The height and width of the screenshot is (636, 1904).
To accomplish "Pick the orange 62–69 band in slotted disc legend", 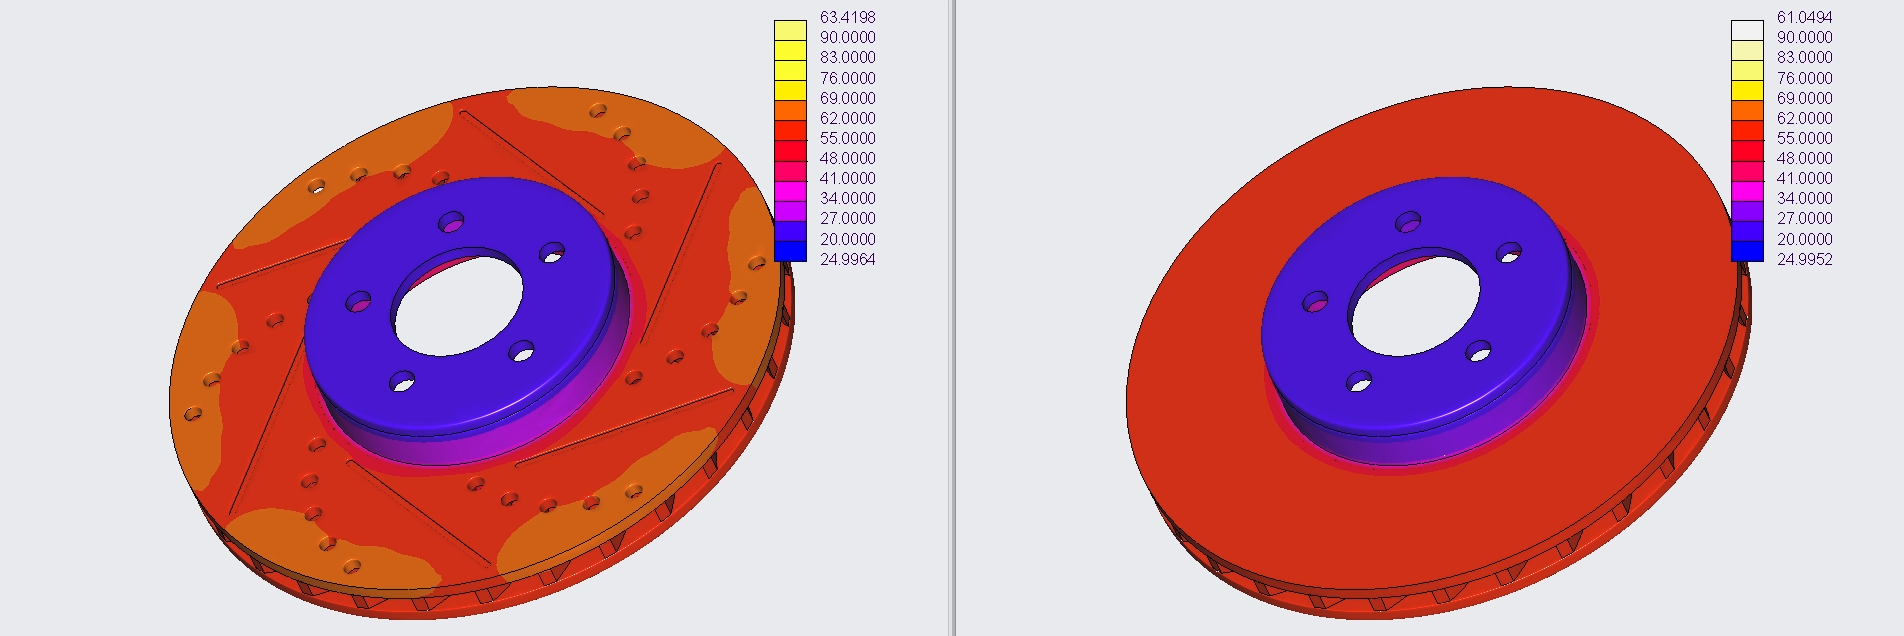I will tap(790, 111).
